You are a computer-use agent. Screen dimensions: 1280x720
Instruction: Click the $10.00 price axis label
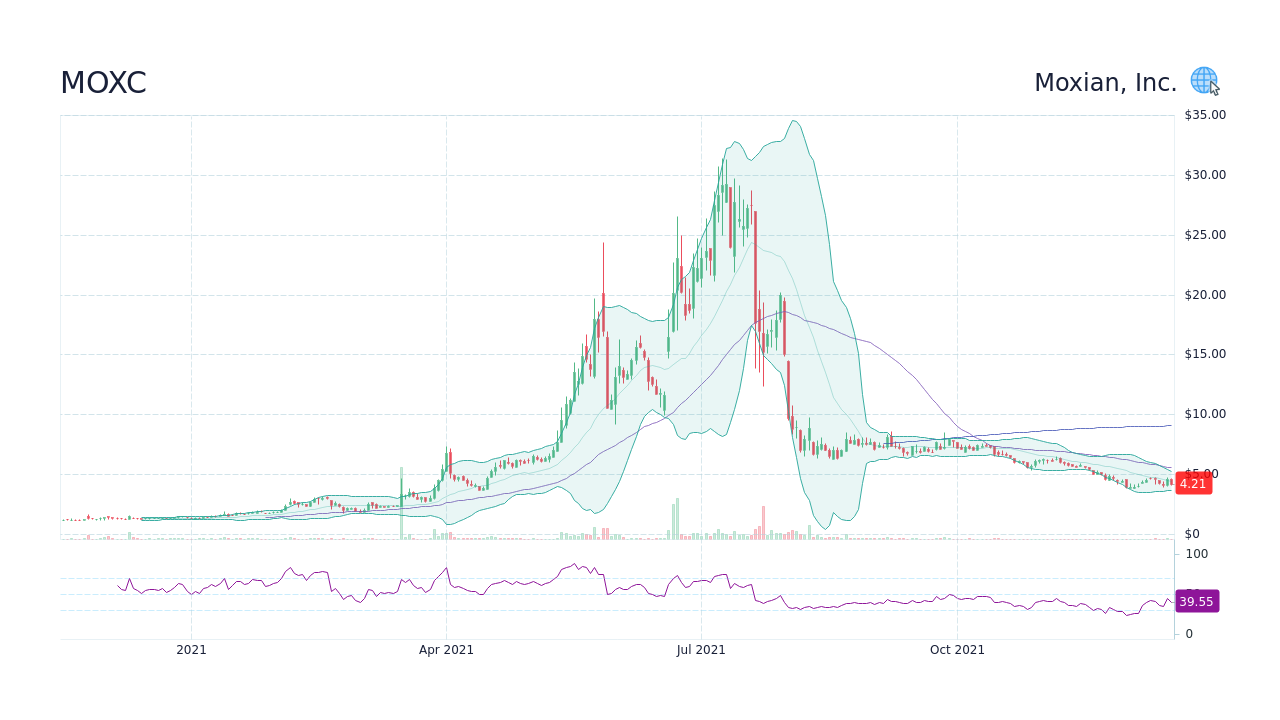pyautogui.click(x=1205, y=414)
